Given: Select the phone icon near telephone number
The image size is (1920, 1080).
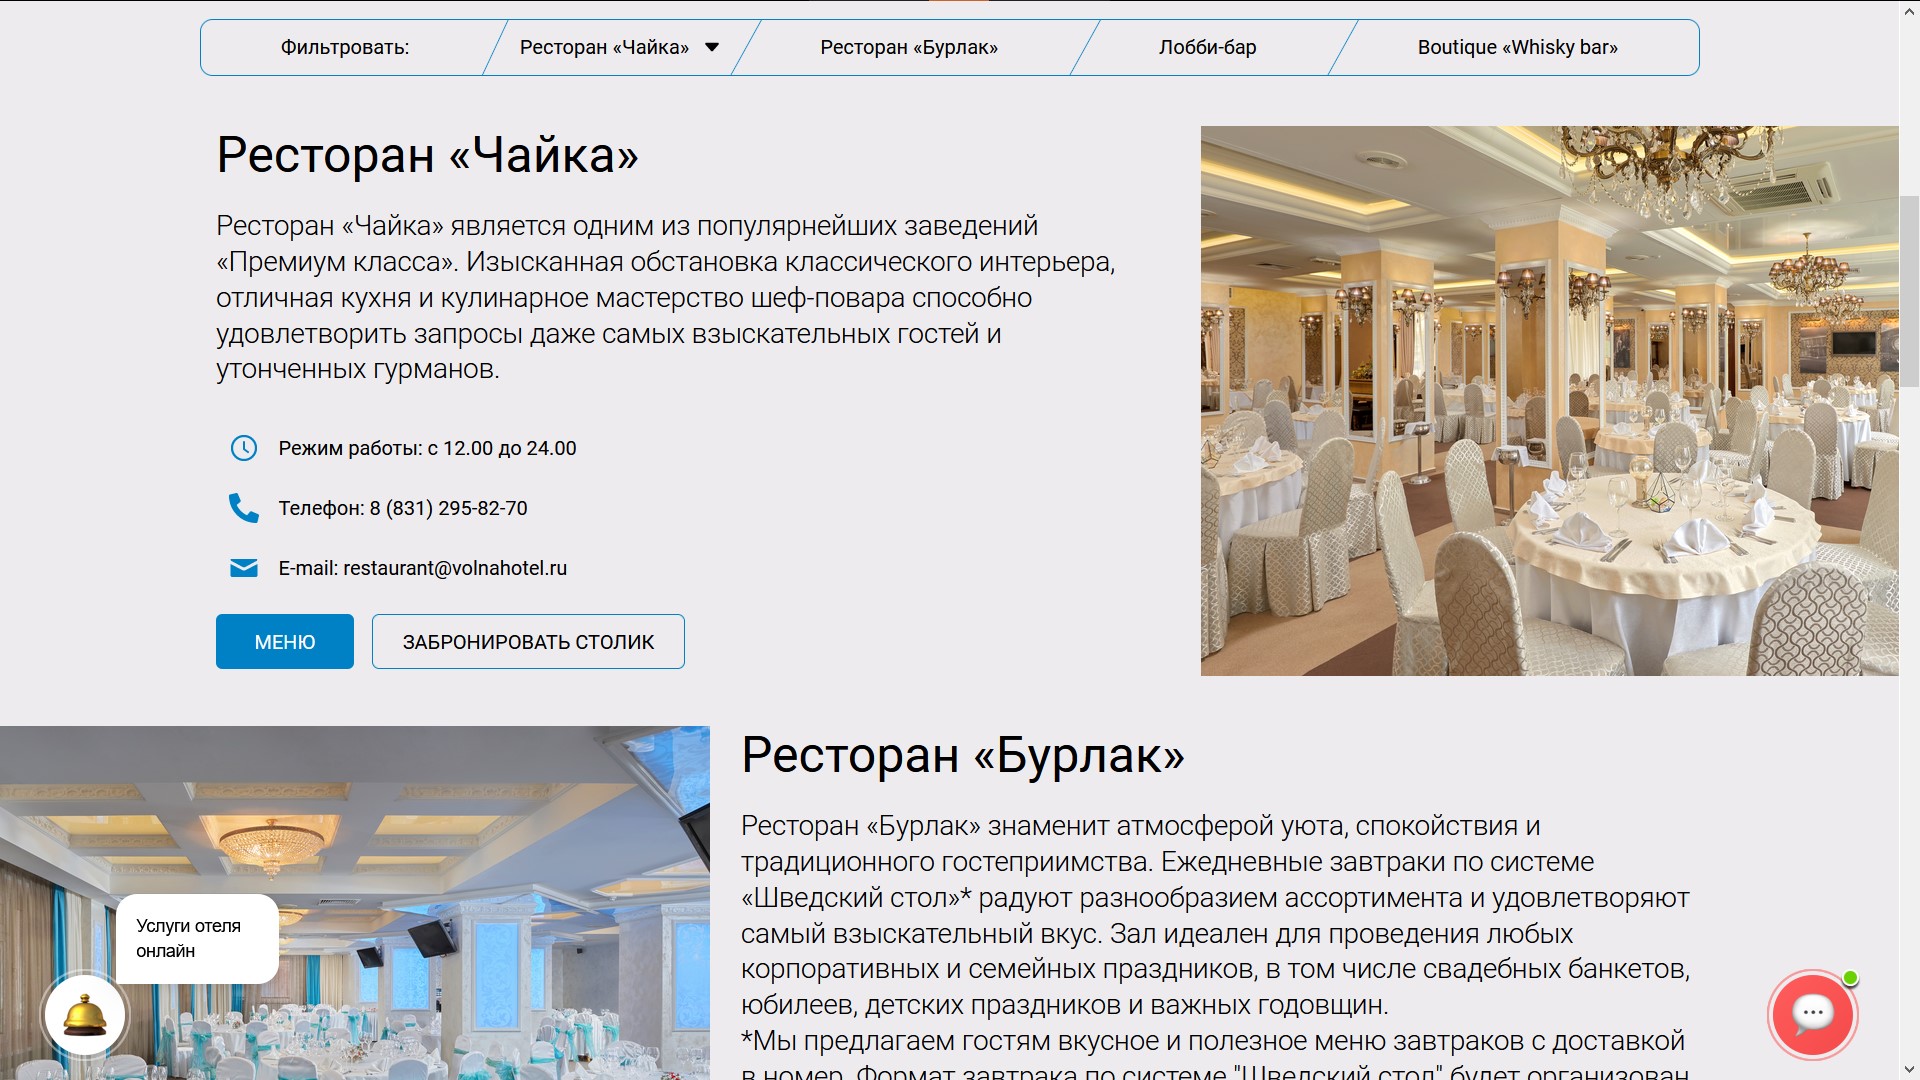Looking at the screenshot, I should point(244,508).
